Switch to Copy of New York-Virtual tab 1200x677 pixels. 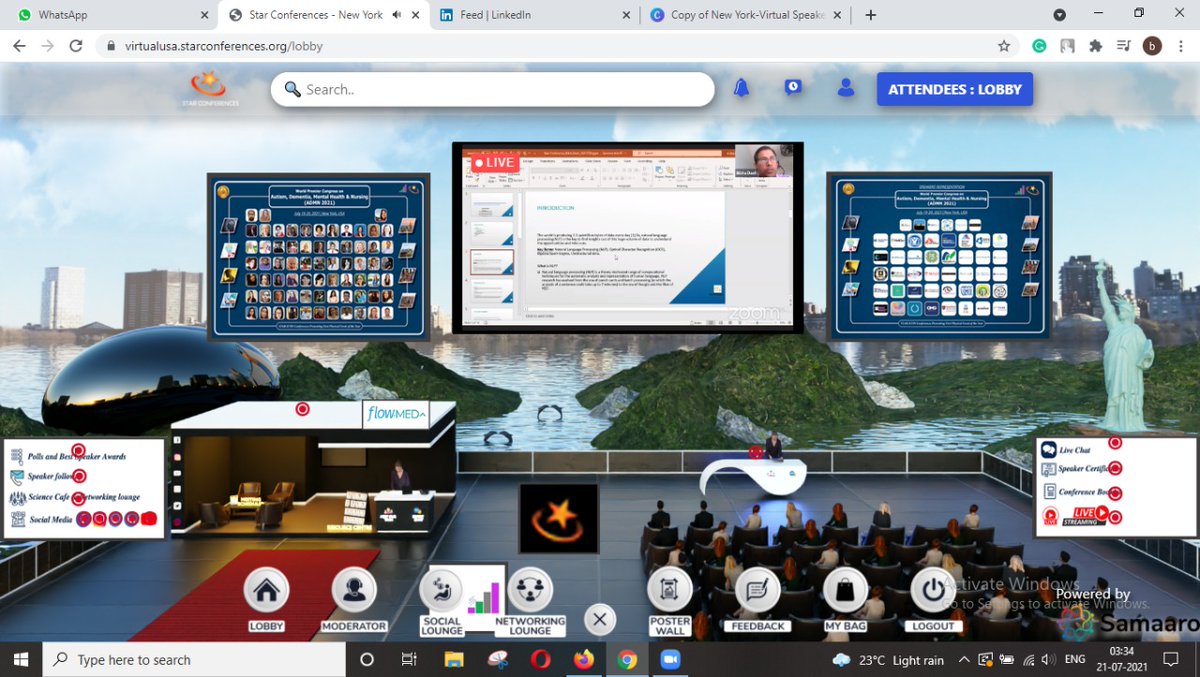pyautogui.click(x=745, y=15)
